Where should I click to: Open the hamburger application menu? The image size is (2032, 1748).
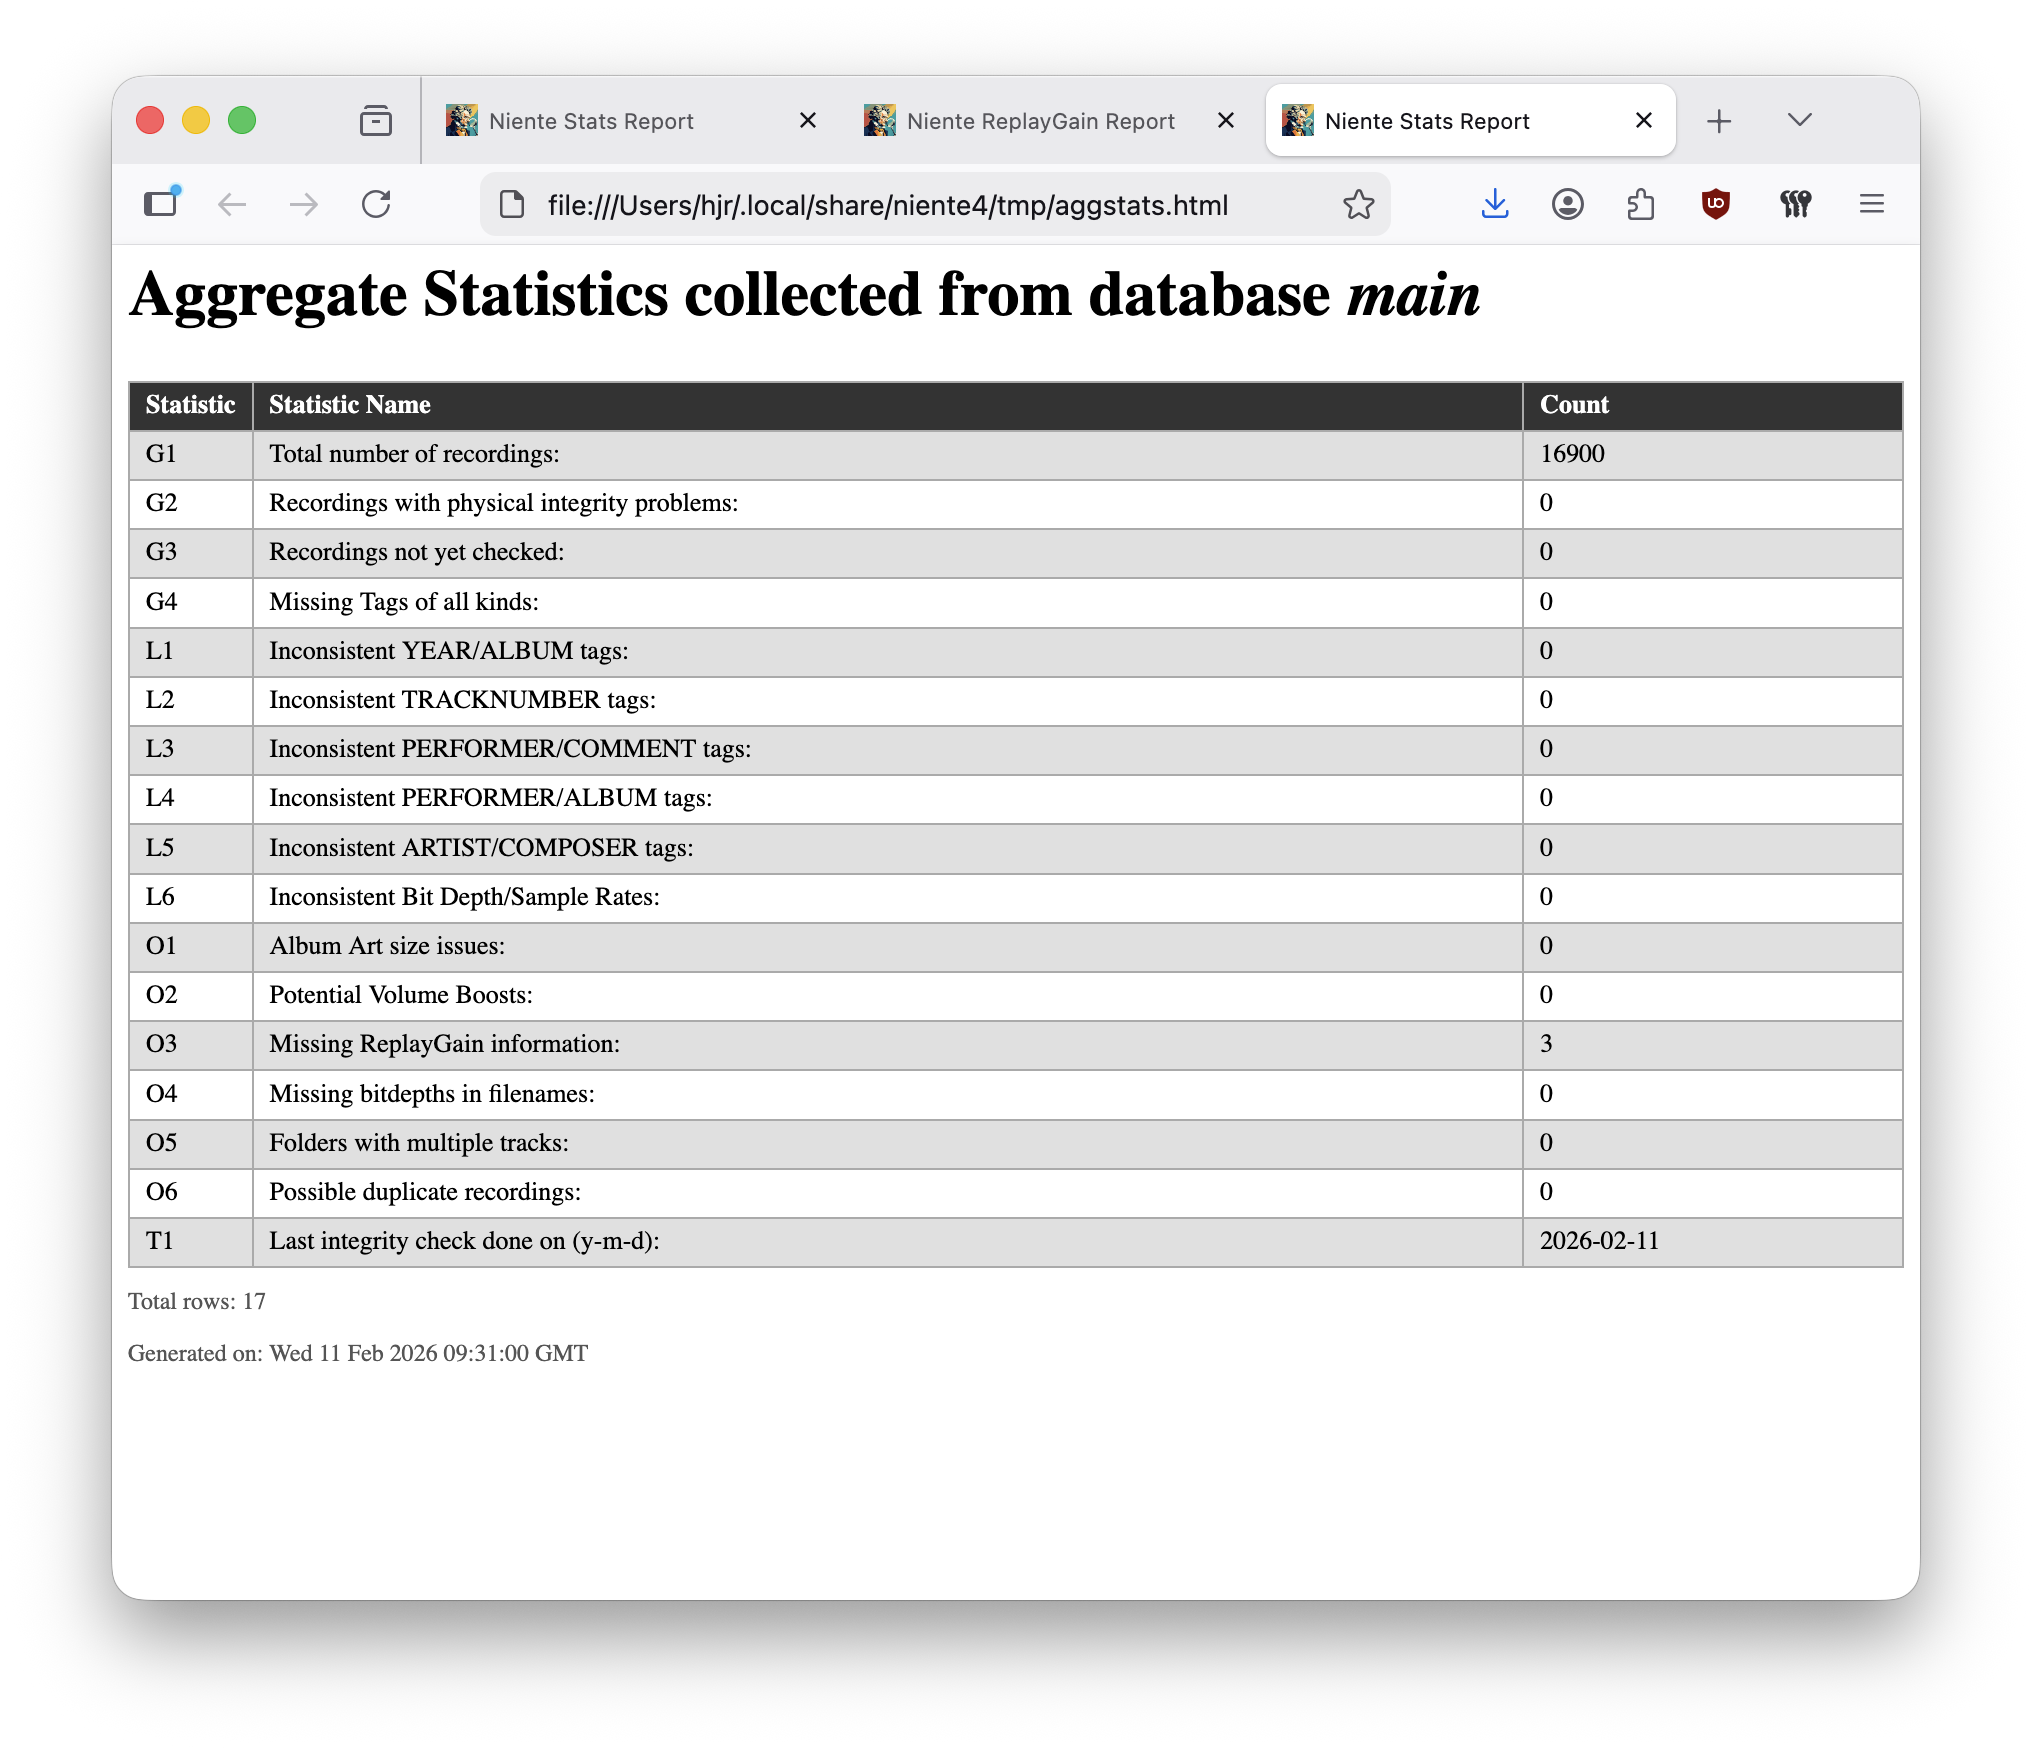pos(1871,204)
